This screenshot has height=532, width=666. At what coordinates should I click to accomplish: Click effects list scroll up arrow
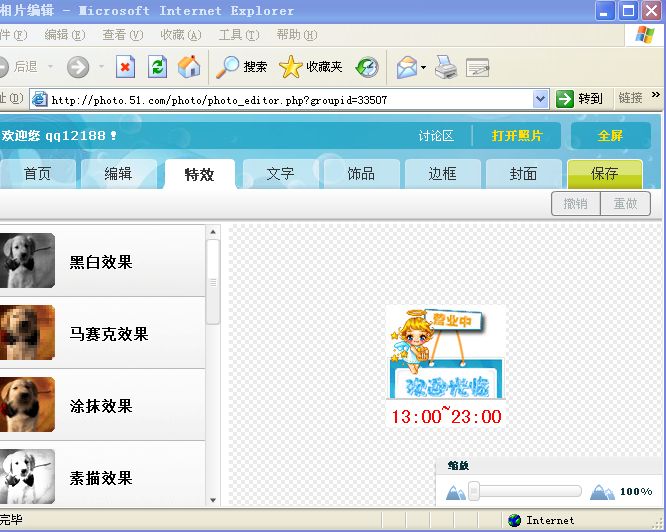pyautogui.click(x=213, y=232)
